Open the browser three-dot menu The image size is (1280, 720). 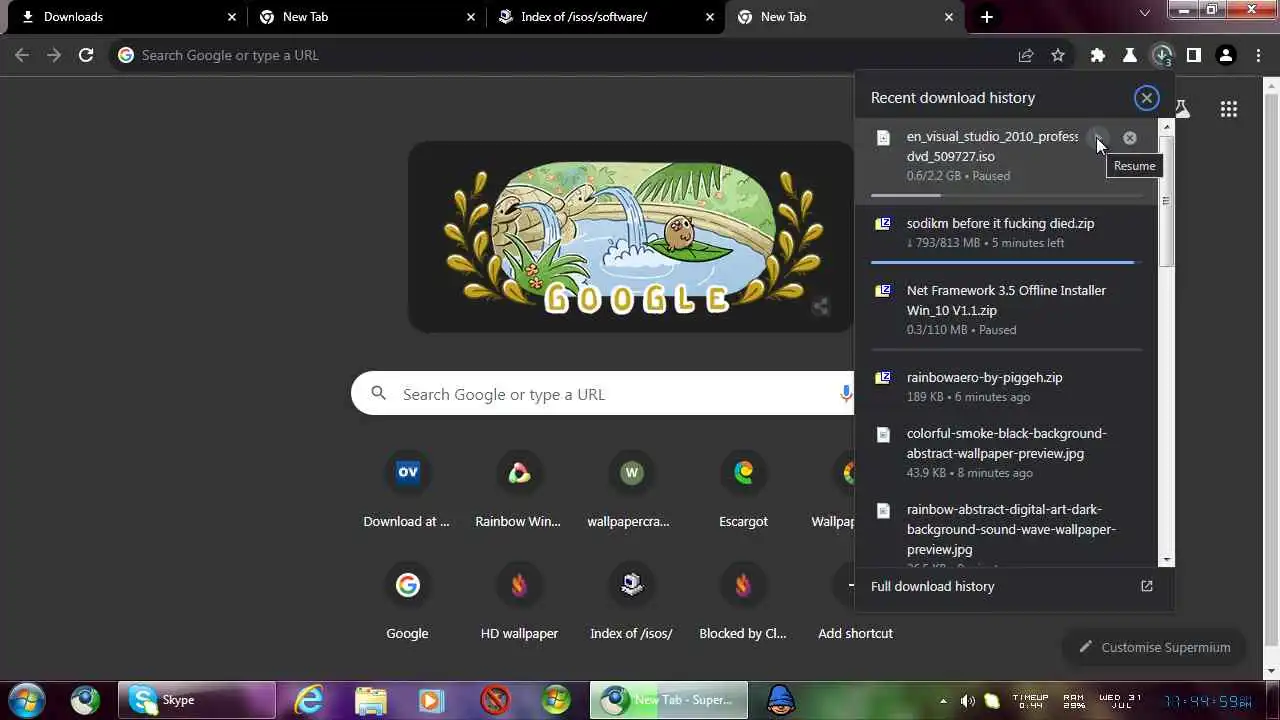click(1258, 55)
